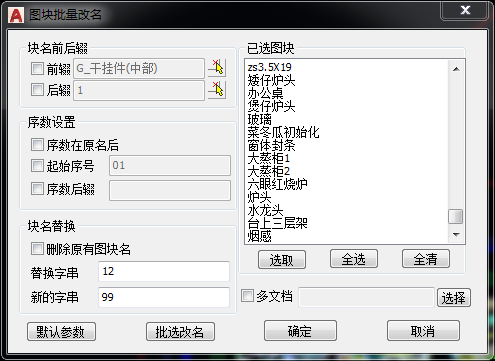Enable the 前缀 checkbox
Screen dimensions: 495x361
click(x=37, y=68)
